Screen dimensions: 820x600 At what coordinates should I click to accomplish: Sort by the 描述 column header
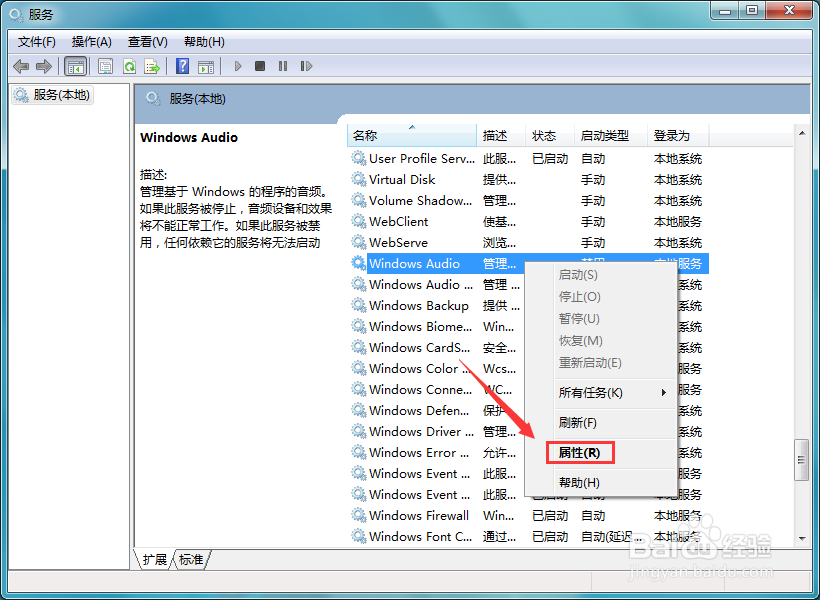(501, 135)
